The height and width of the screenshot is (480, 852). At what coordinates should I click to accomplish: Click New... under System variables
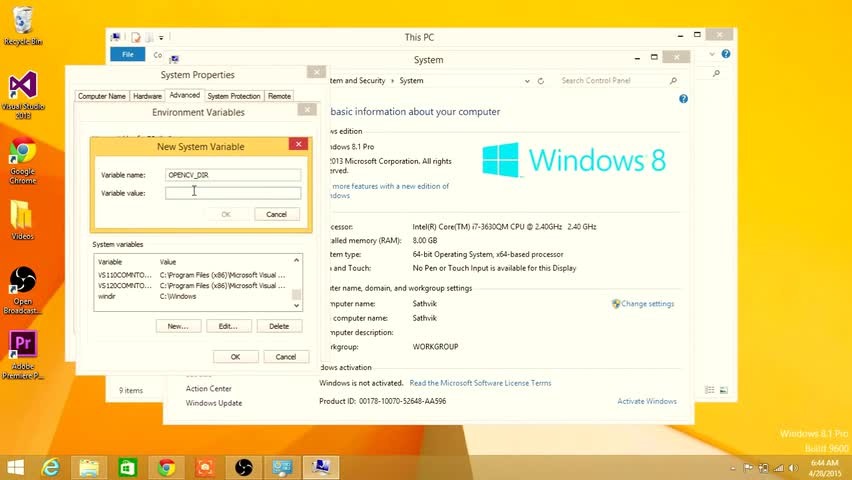coord(178,326)
